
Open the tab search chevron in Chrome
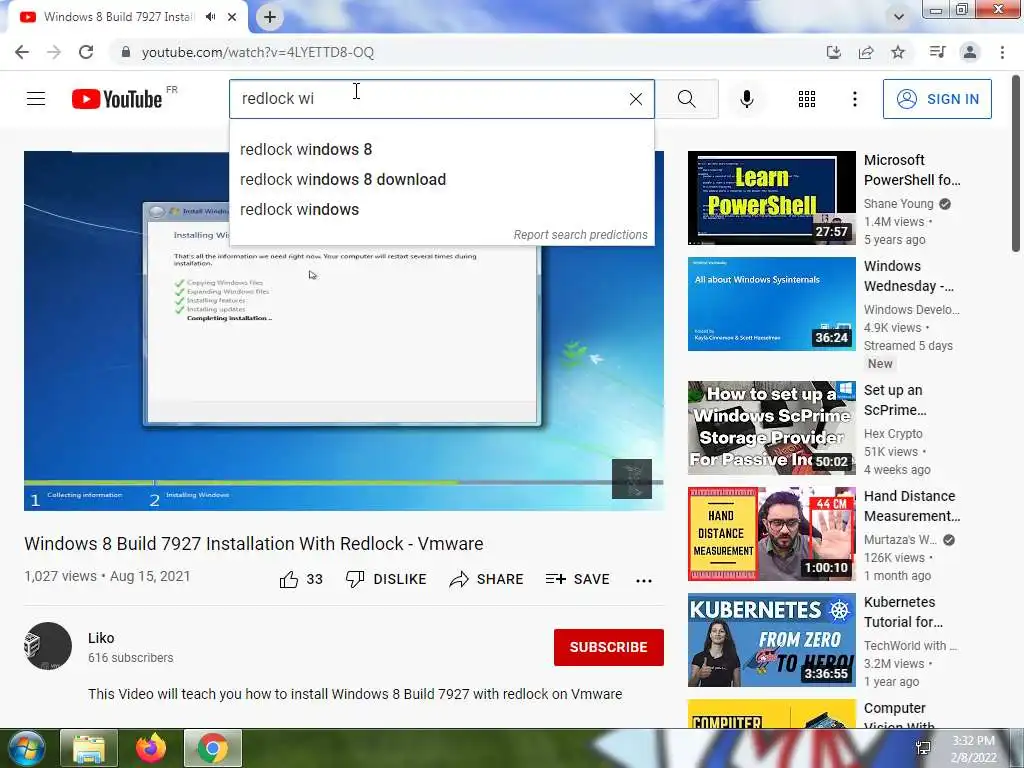tap(899, 17)
